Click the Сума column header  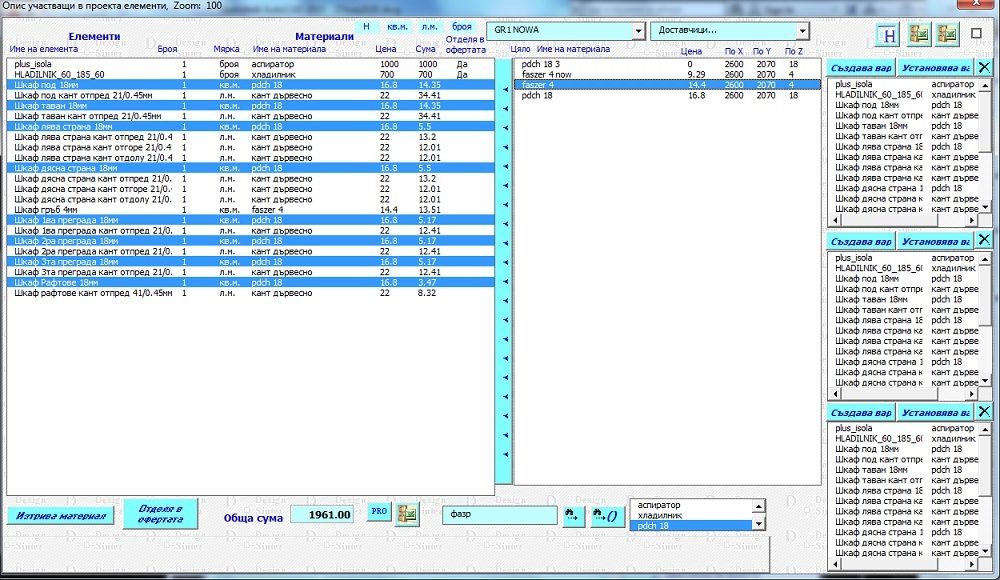click(x=425, y=48)
